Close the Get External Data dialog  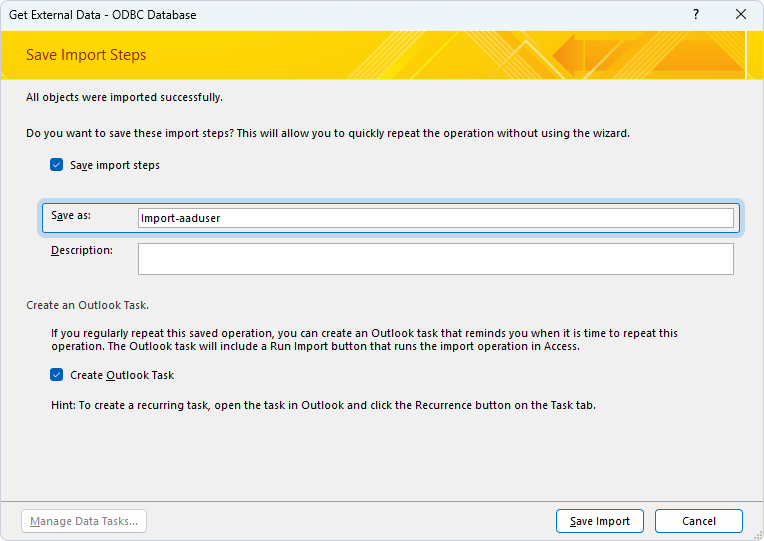point(741,15)
